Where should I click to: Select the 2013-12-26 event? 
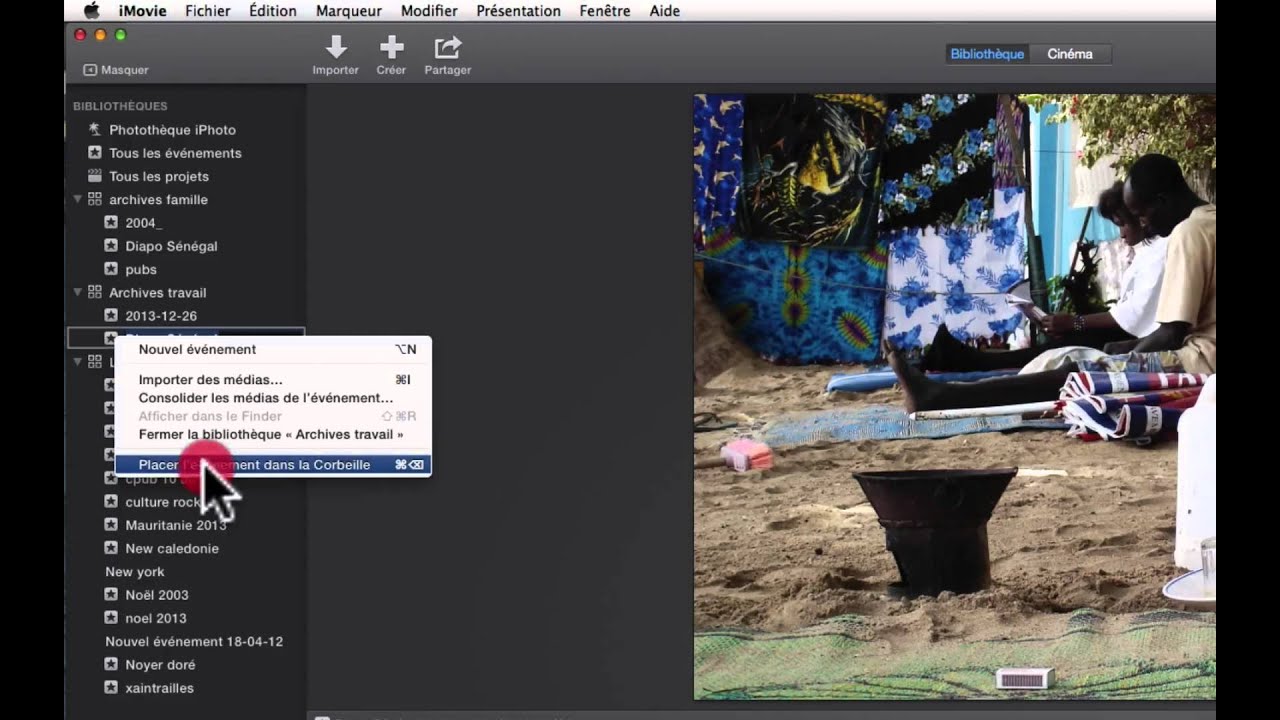pos(161,316)
